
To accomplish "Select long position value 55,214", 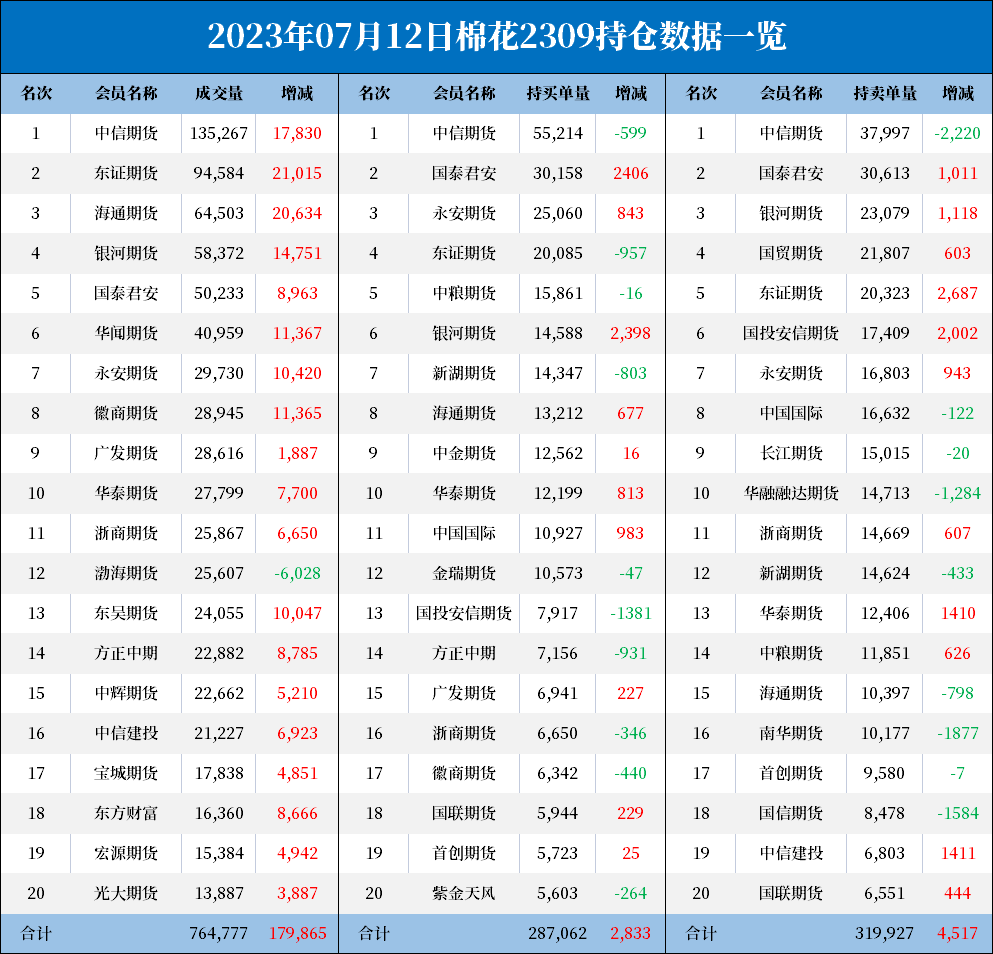I will [557, 133].
